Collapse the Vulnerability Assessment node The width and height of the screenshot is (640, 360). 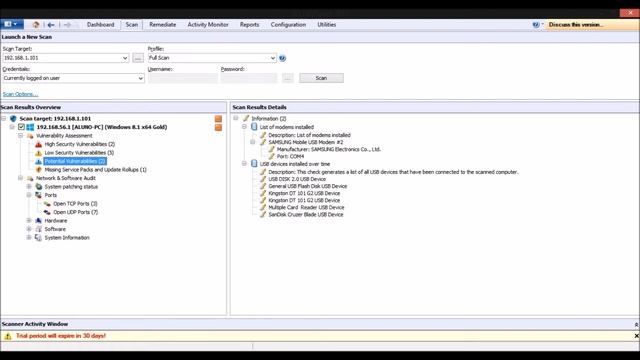[20, 136]
